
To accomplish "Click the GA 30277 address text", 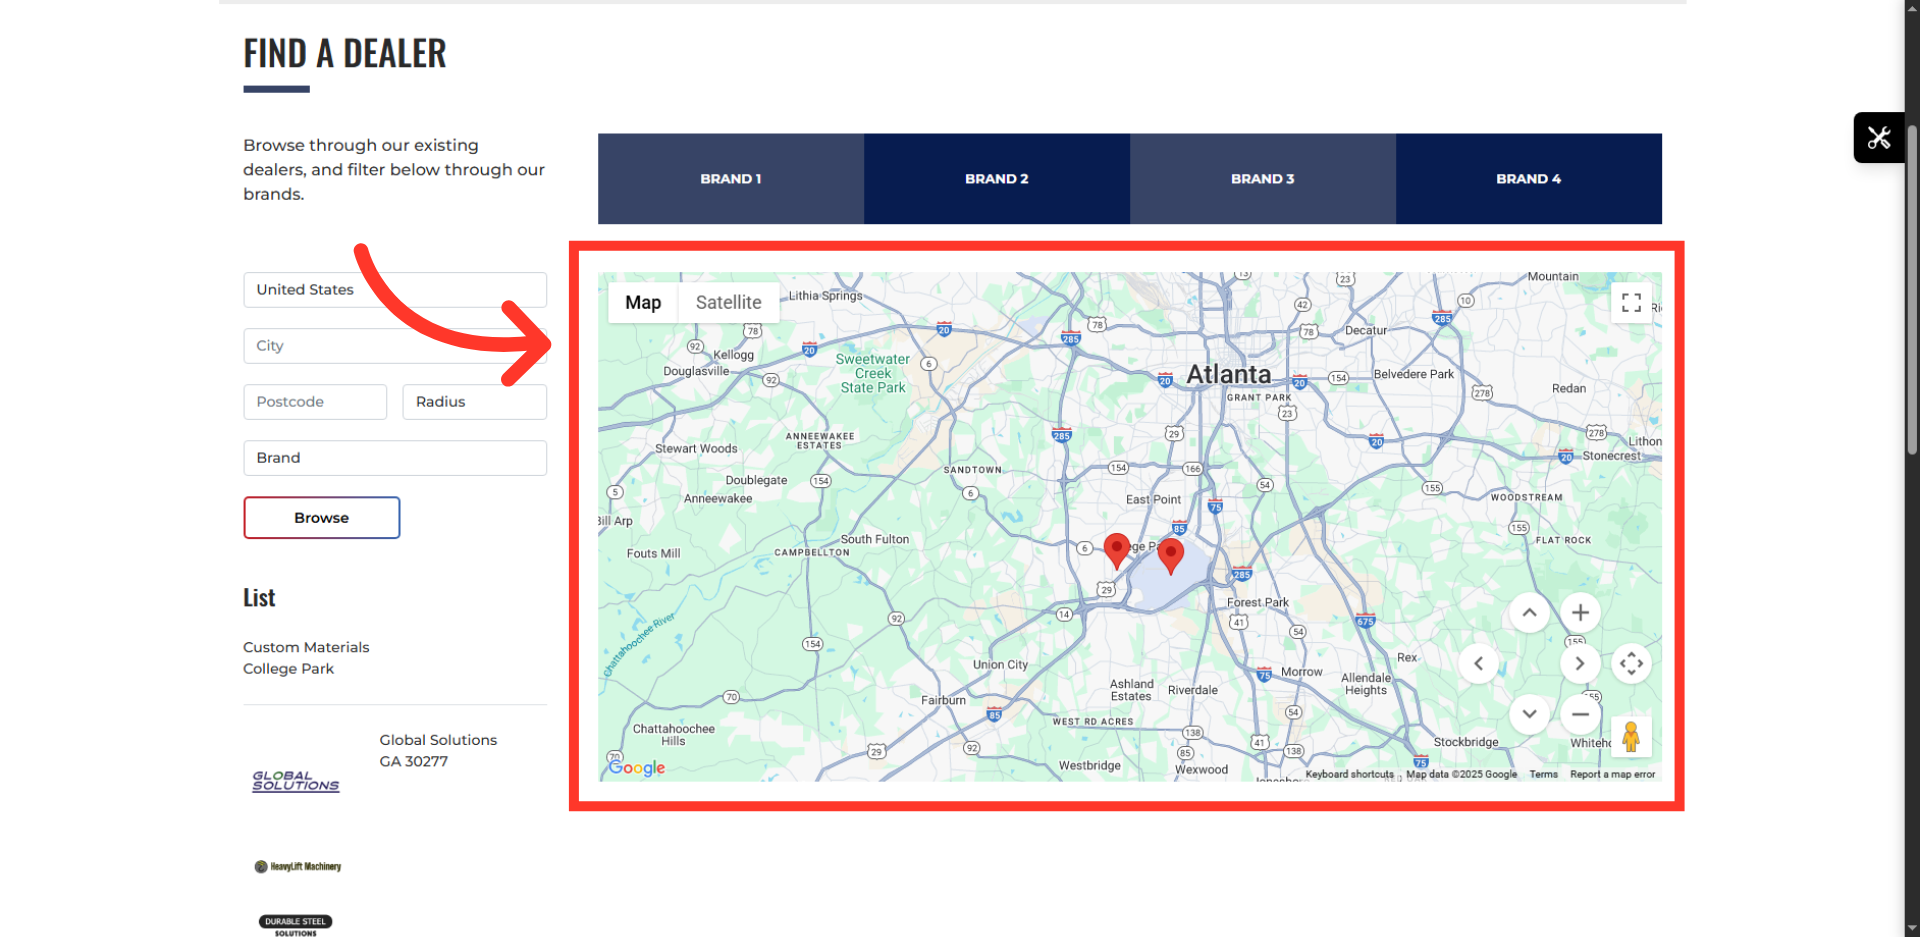I will (x=413, y=761).
